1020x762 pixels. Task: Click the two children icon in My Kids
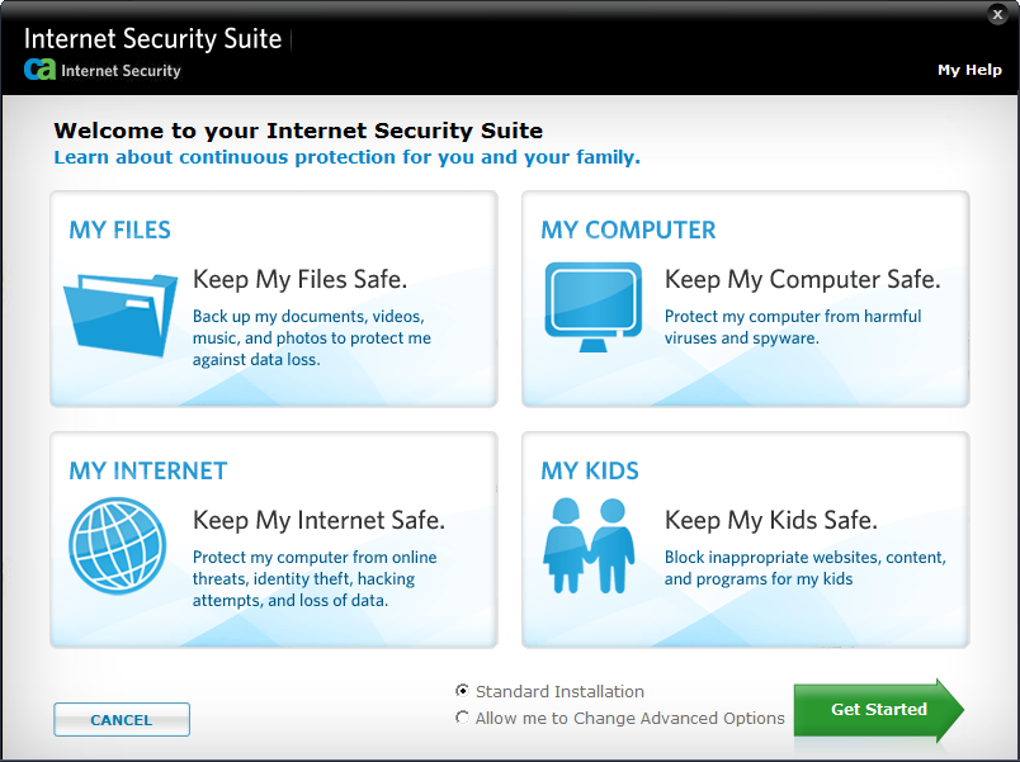(589, 546)
